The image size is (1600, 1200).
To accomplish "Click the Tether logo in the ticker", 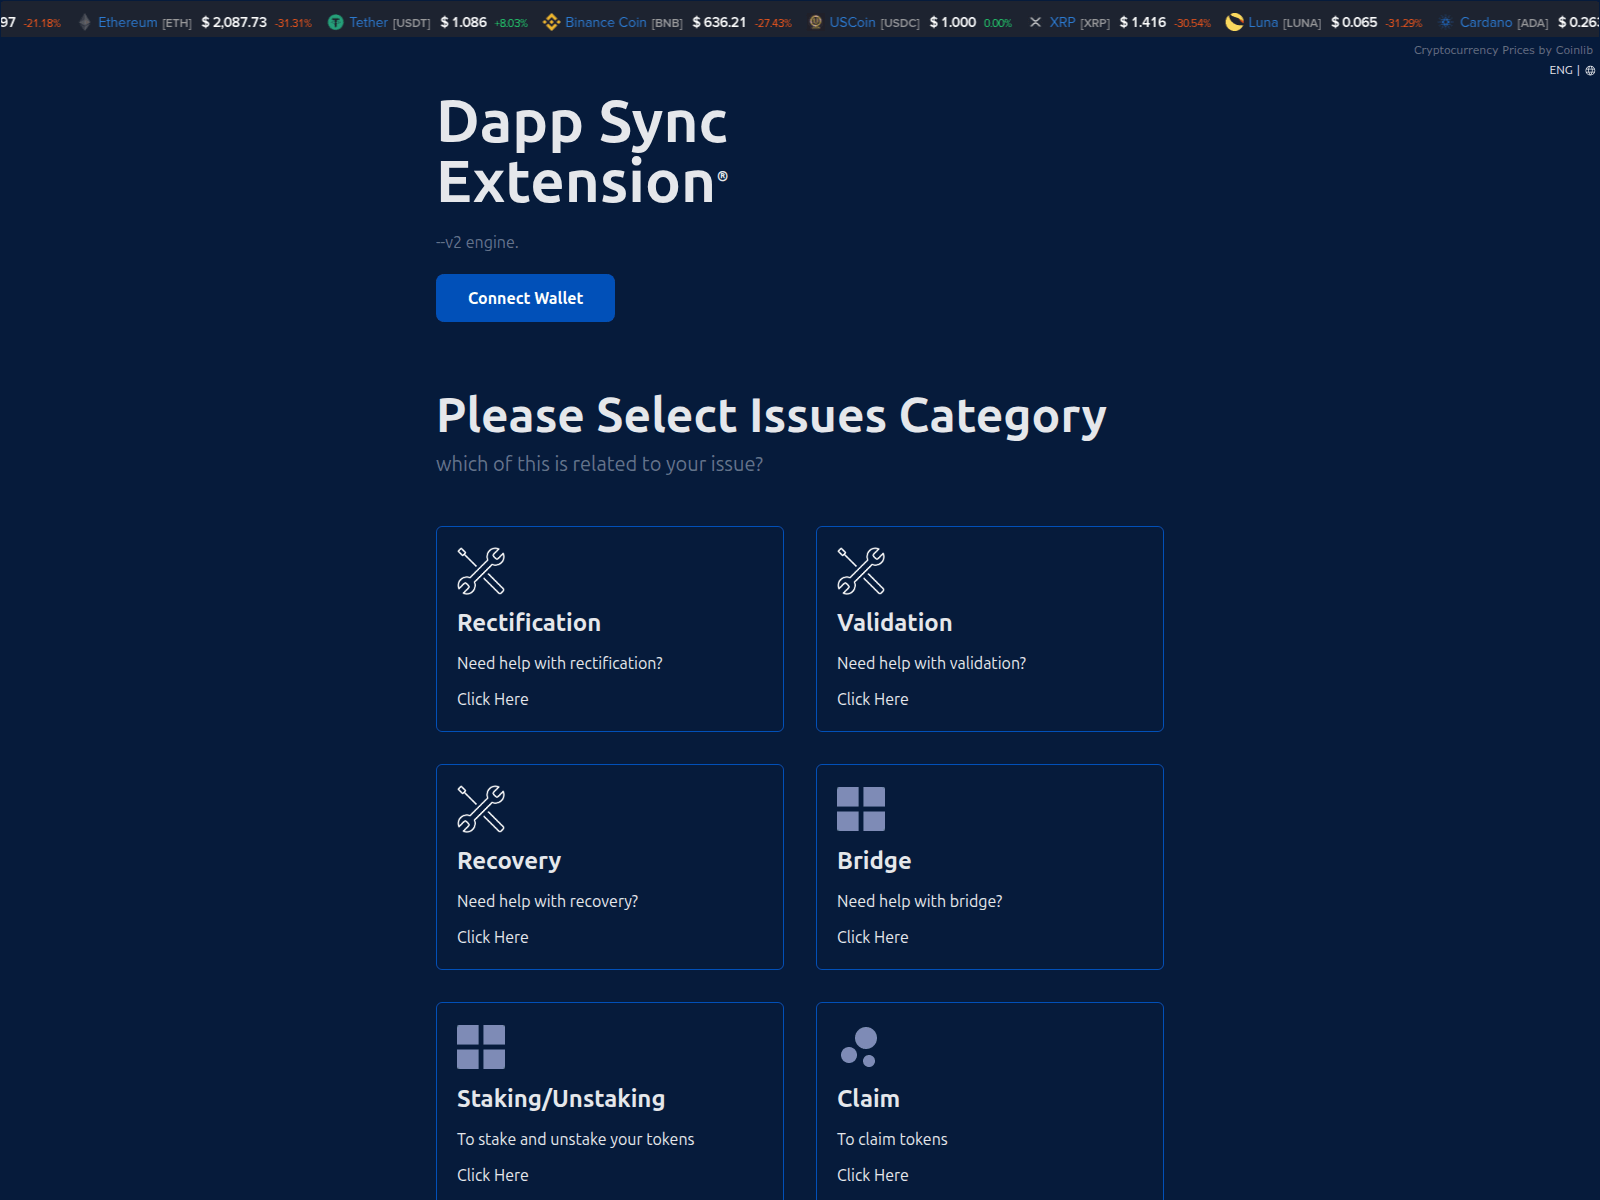I will point(337,21).
